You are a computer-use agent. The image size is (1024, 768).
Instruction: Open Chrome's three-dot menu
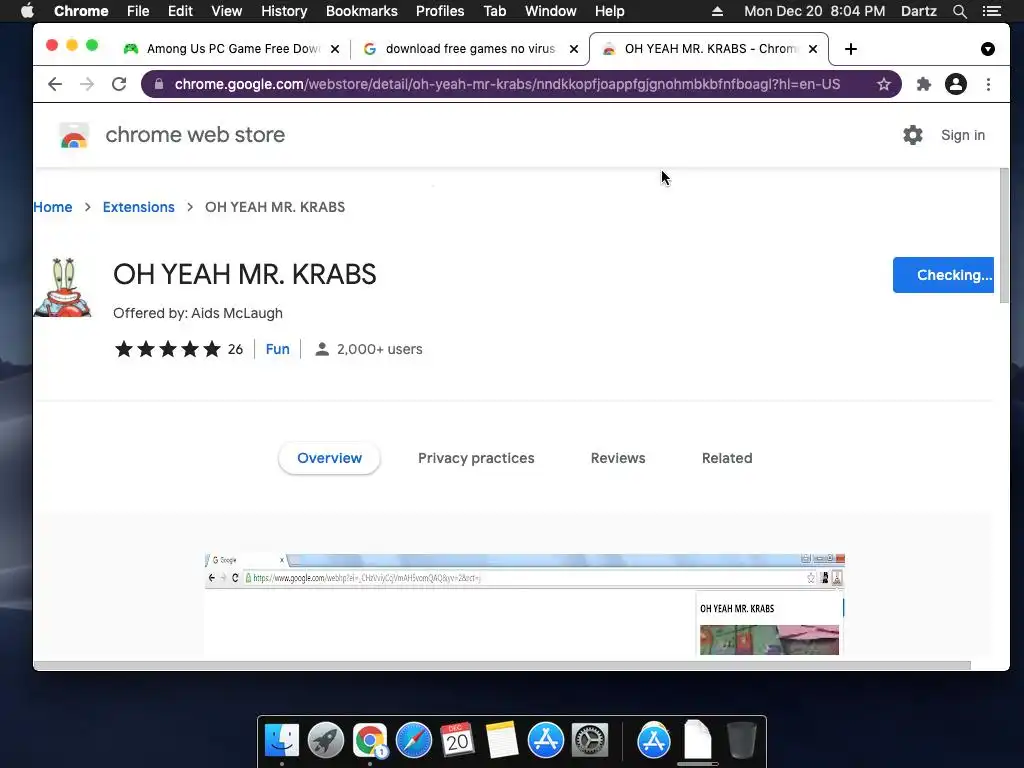pyautogui.click(x=988, y=84)
